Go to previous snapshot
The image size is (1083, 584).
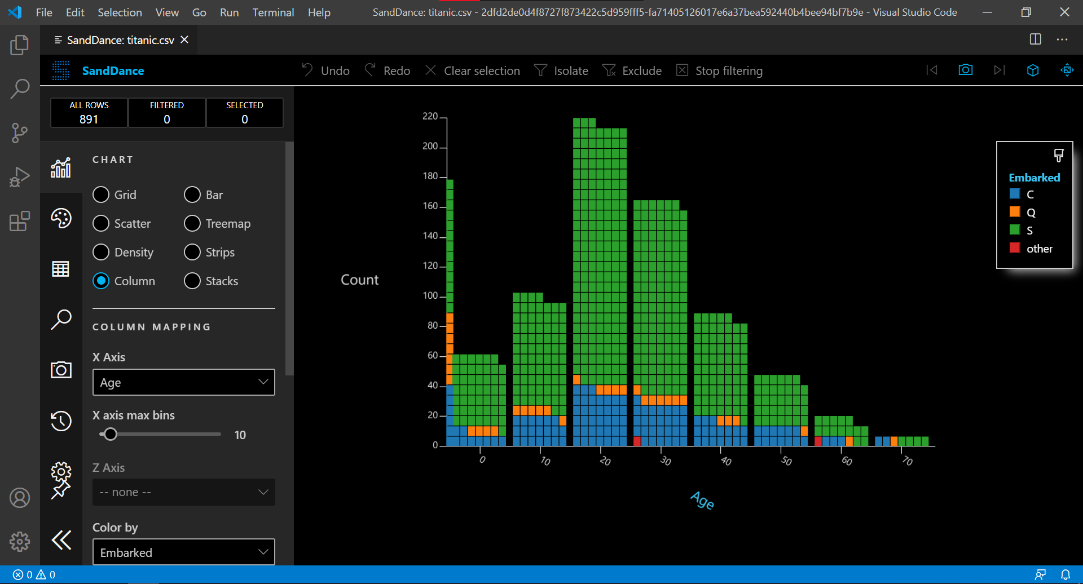[x=932, y=70]
